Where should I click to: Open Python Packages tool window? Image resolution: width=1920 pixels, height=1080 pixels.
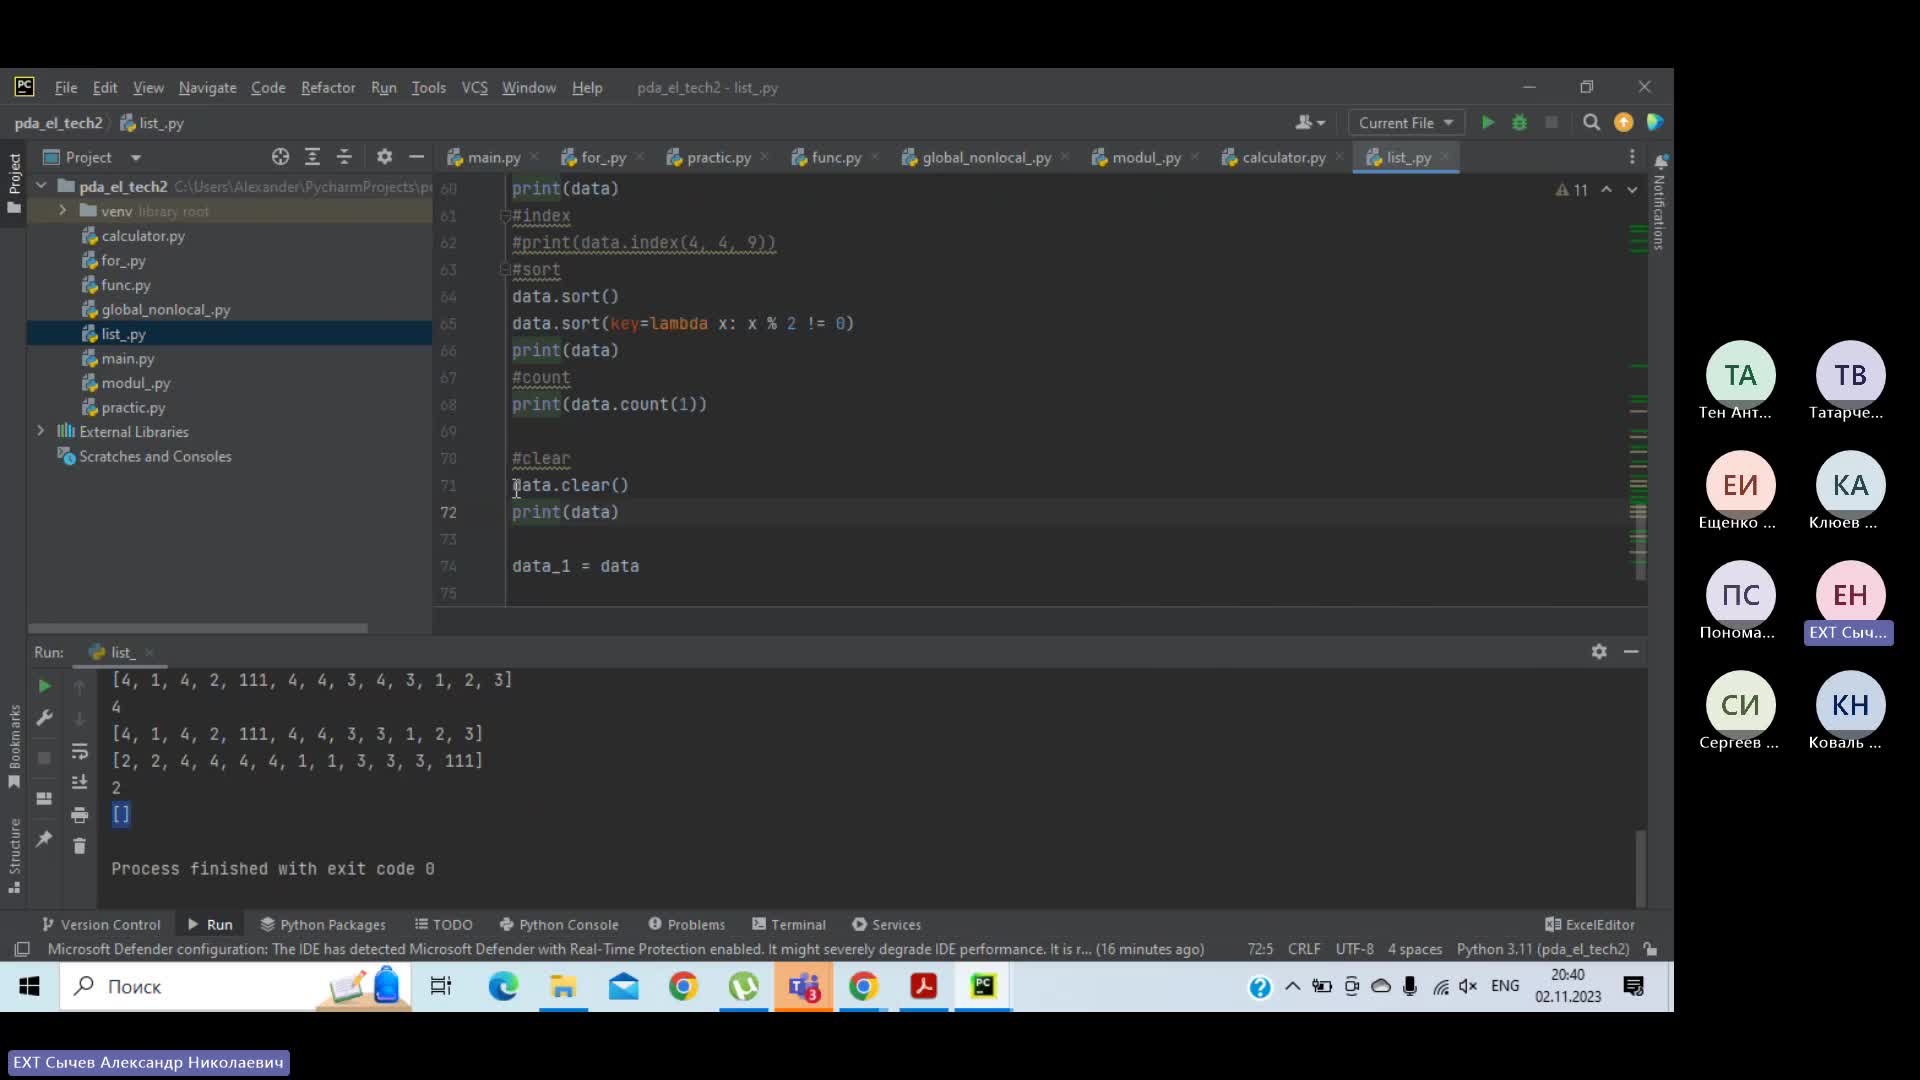pos(322,925)
